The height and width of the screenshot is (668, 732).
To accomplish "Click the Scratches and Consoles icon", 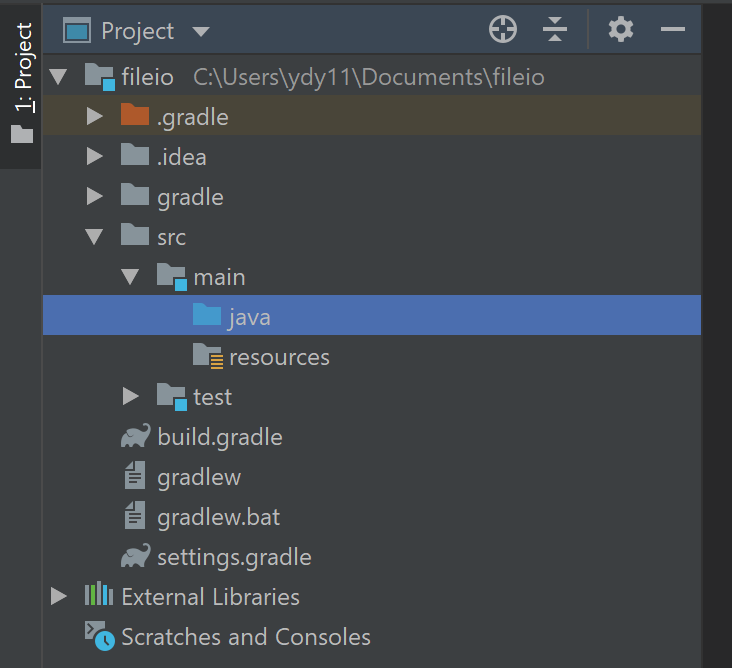I will pos(100,636).
